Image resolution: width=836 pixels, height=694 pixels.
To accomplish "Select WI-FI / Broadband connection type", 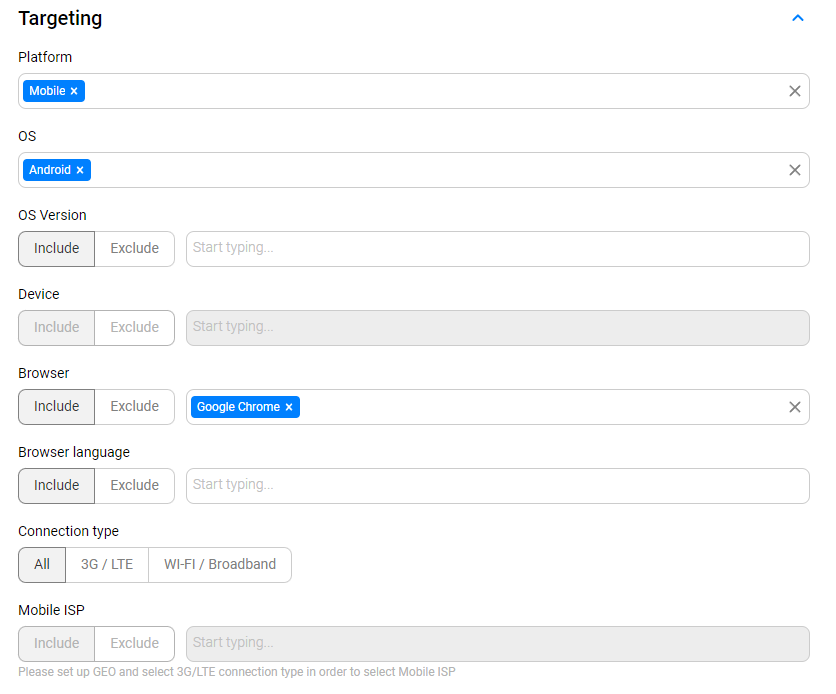I will click(x=220, y=564).
